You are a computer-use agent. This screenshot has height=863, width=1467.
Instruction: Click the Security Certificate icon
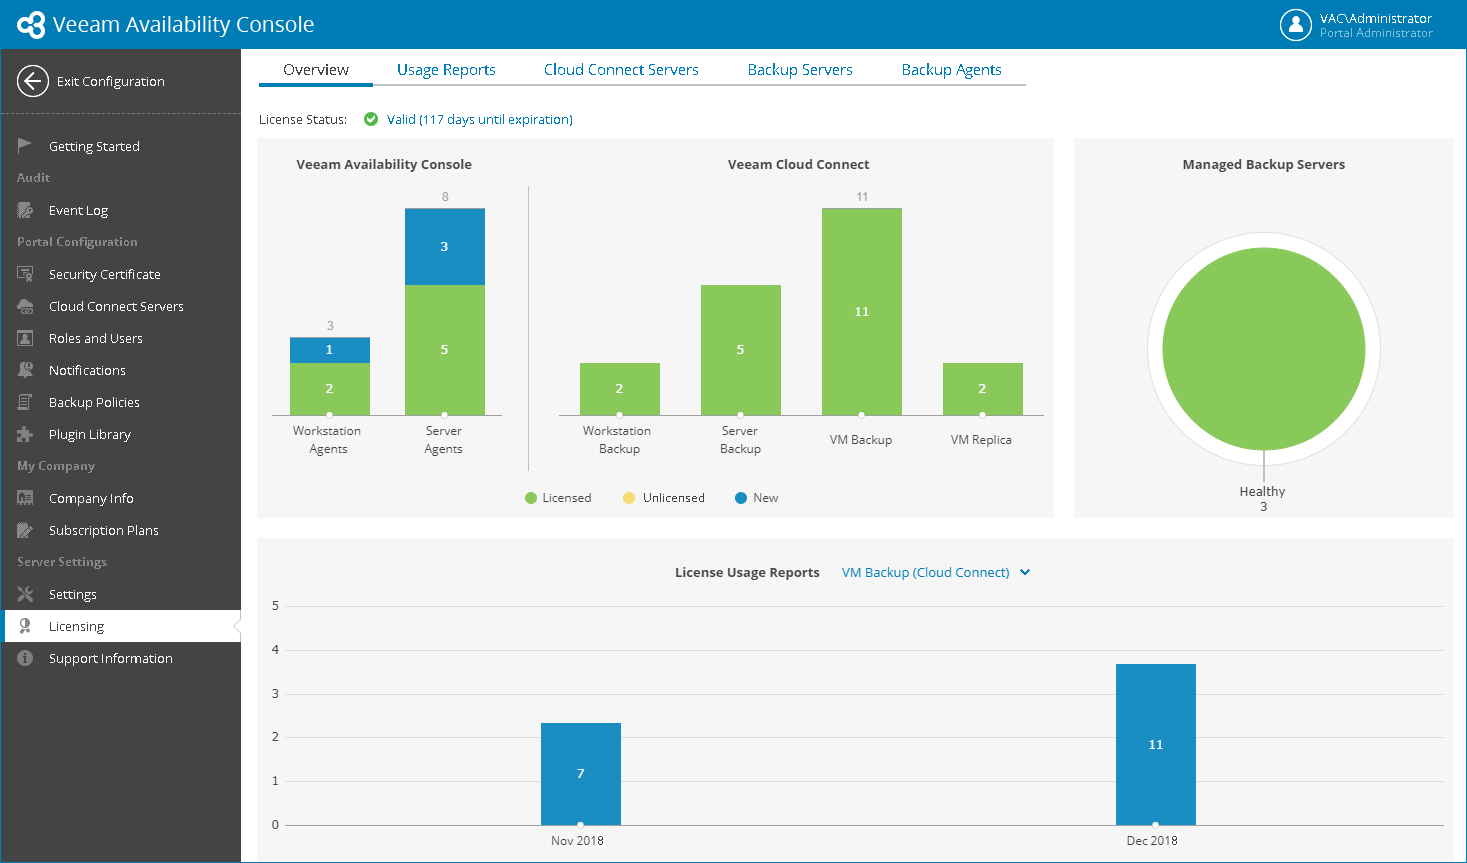(25, 274)
